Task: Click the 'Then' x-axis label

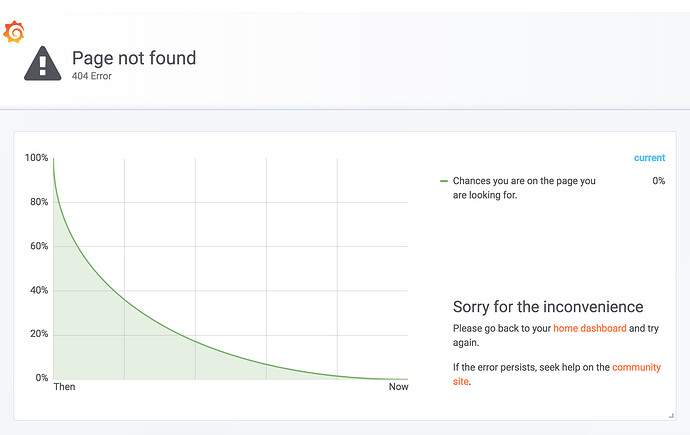Action: [64, 387]
